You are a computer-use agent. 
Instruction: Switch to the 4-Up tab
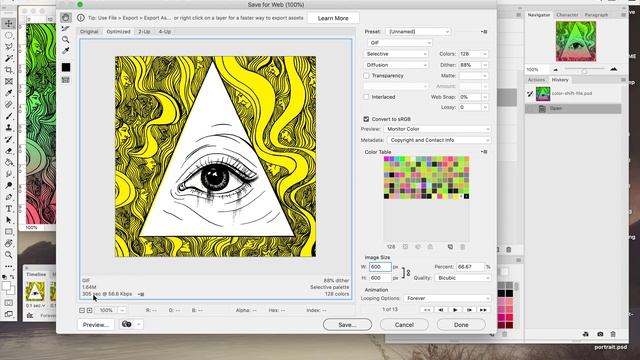pos(165,31)
